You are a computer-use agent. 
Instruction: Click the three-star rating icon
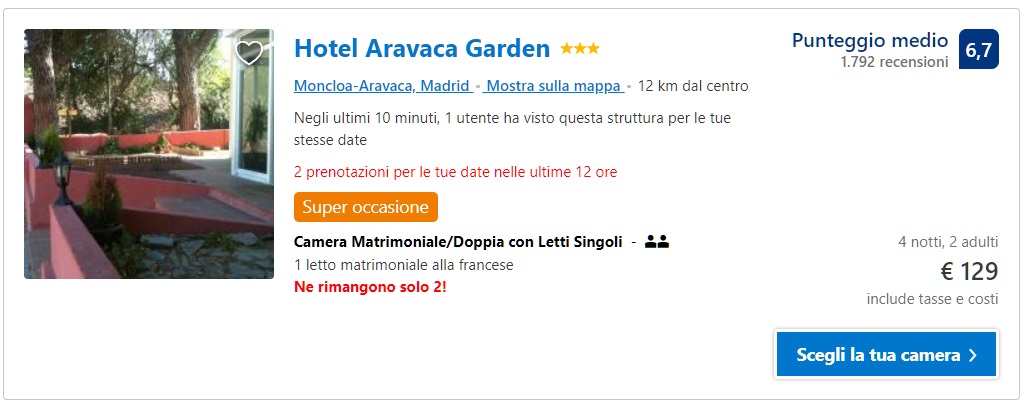580,48
